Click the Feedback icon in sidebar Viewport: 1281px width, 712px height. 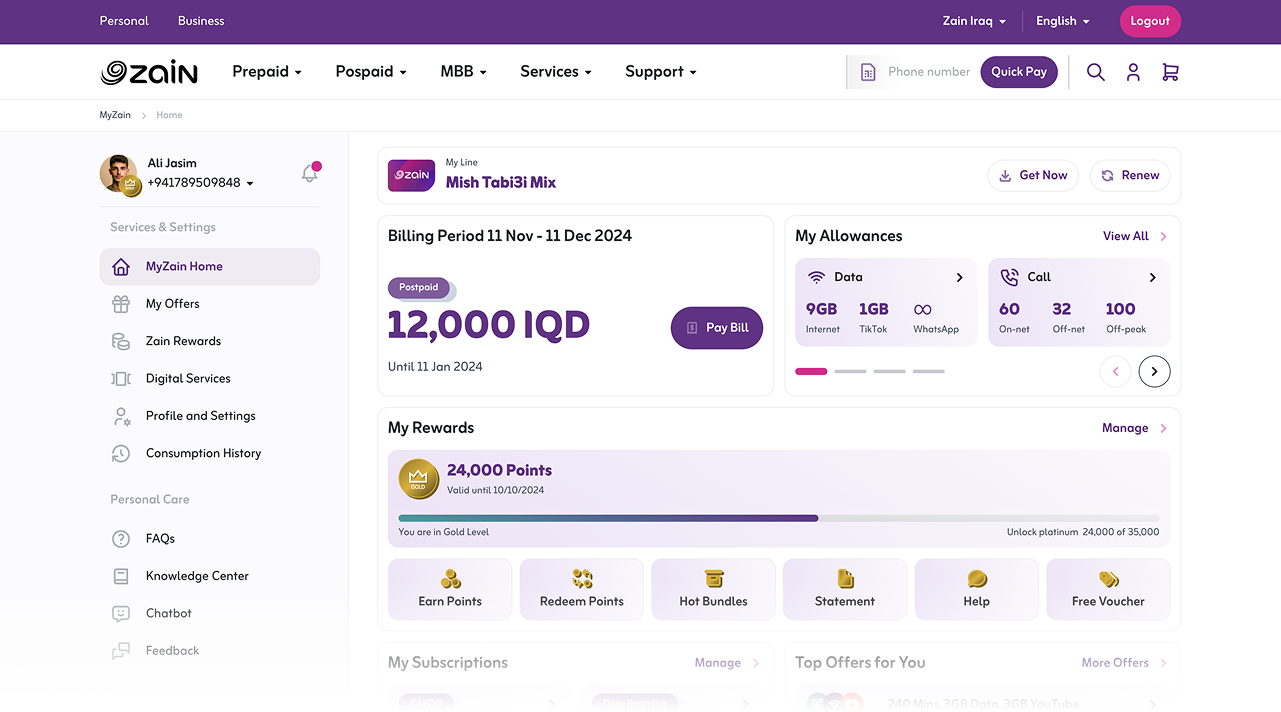pyautogui.click(x=121, y=651)
